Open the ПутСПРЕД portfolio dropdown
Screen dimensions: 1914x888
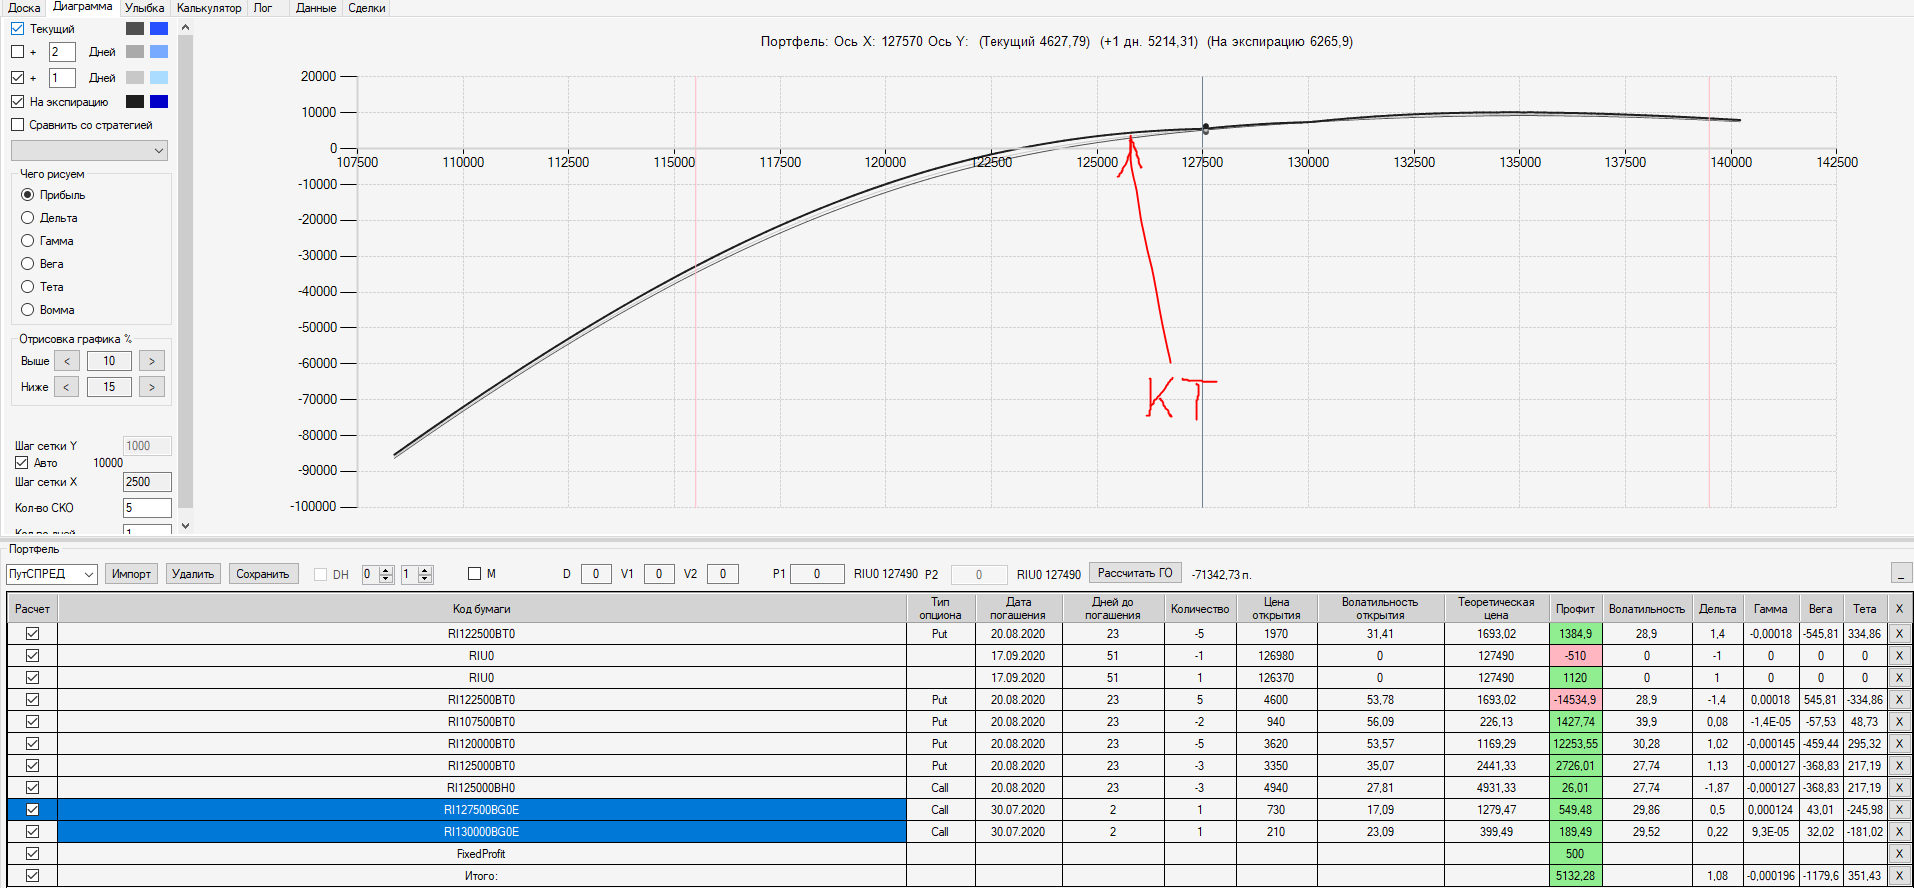click(x=52, y=574)
